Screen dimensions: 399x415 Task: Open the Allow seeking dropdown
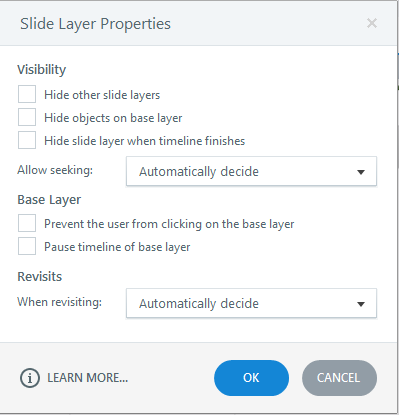click(x=251, y=171)
